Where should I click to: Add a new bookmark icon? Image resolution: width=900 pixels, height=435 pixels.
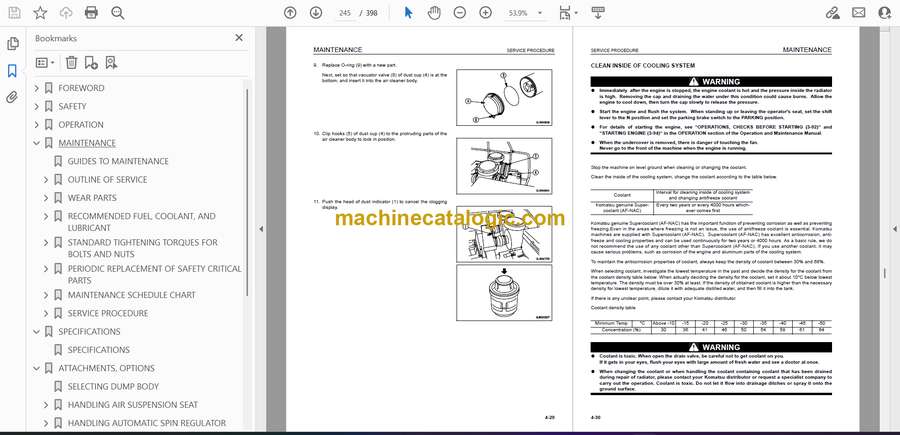point(91,63)
